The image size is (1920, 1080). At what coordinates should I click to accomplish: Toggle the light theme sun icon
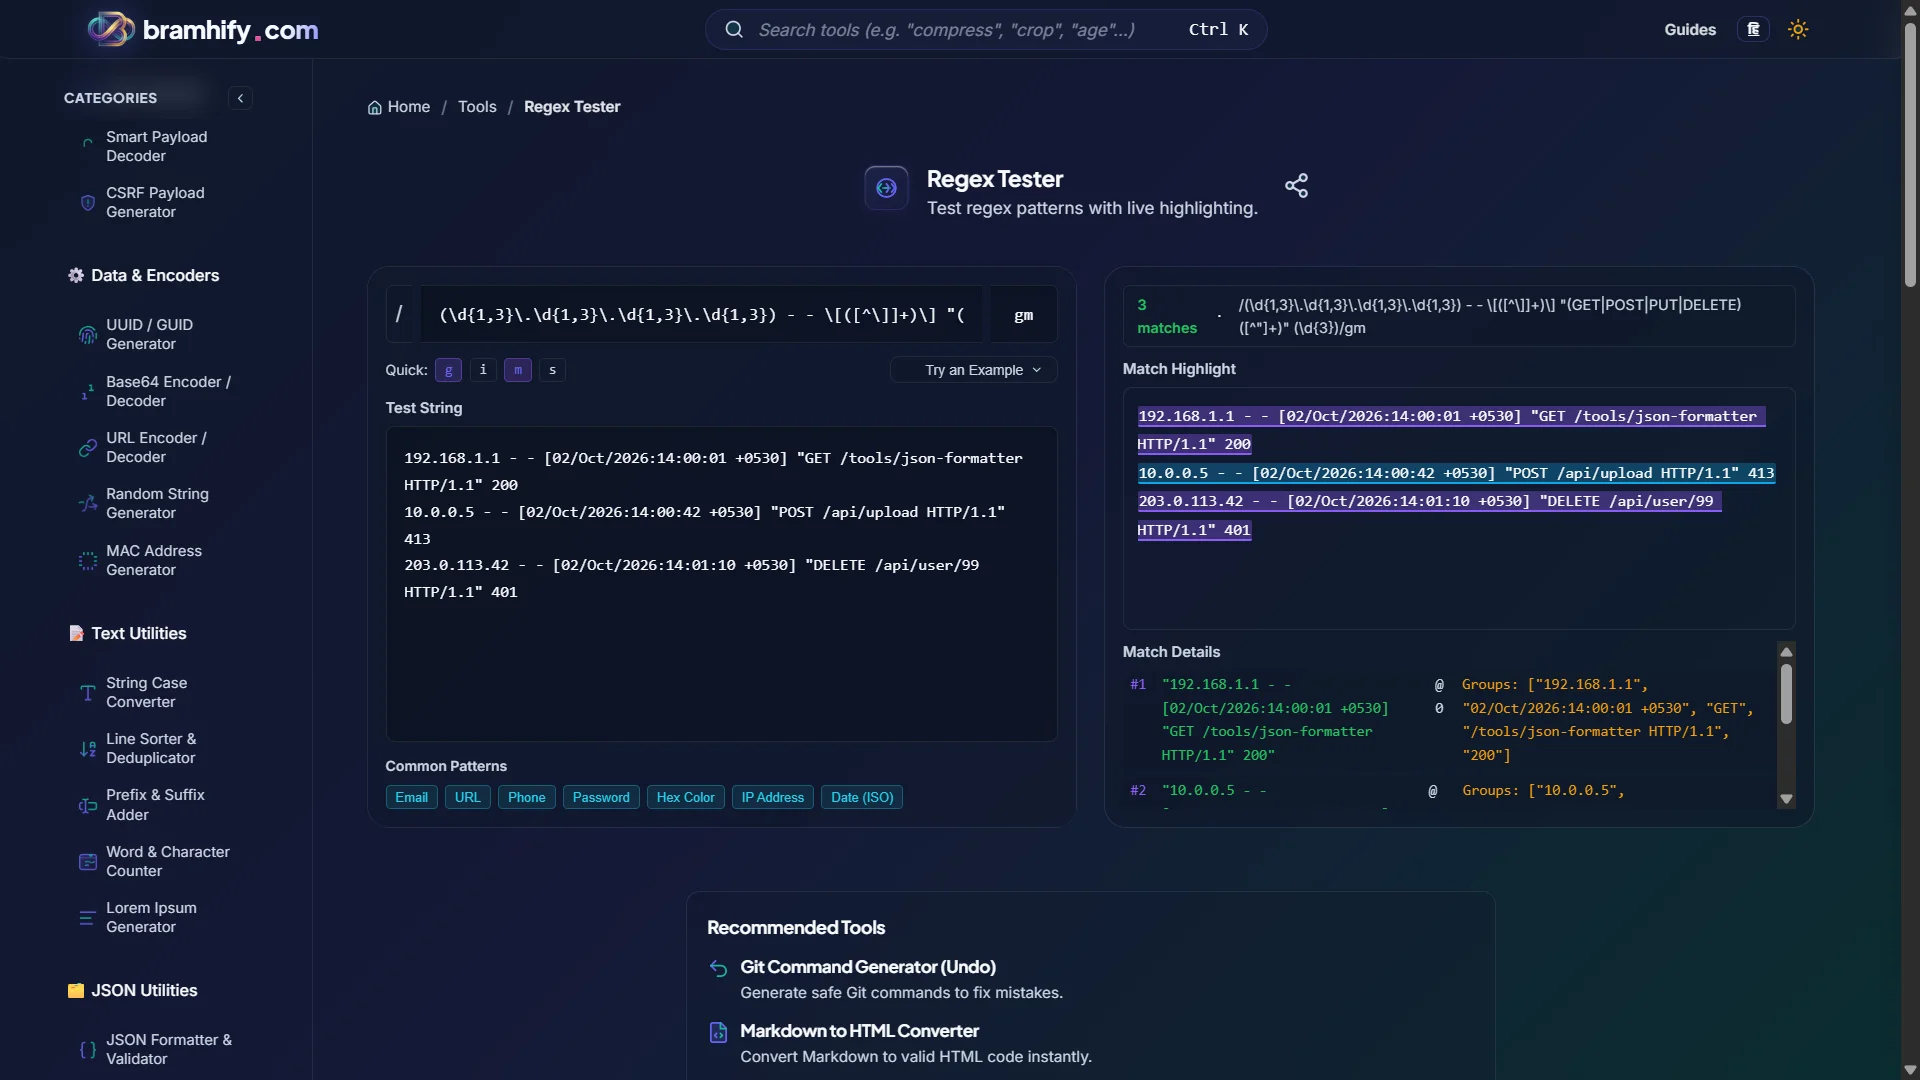[1798, 30]
